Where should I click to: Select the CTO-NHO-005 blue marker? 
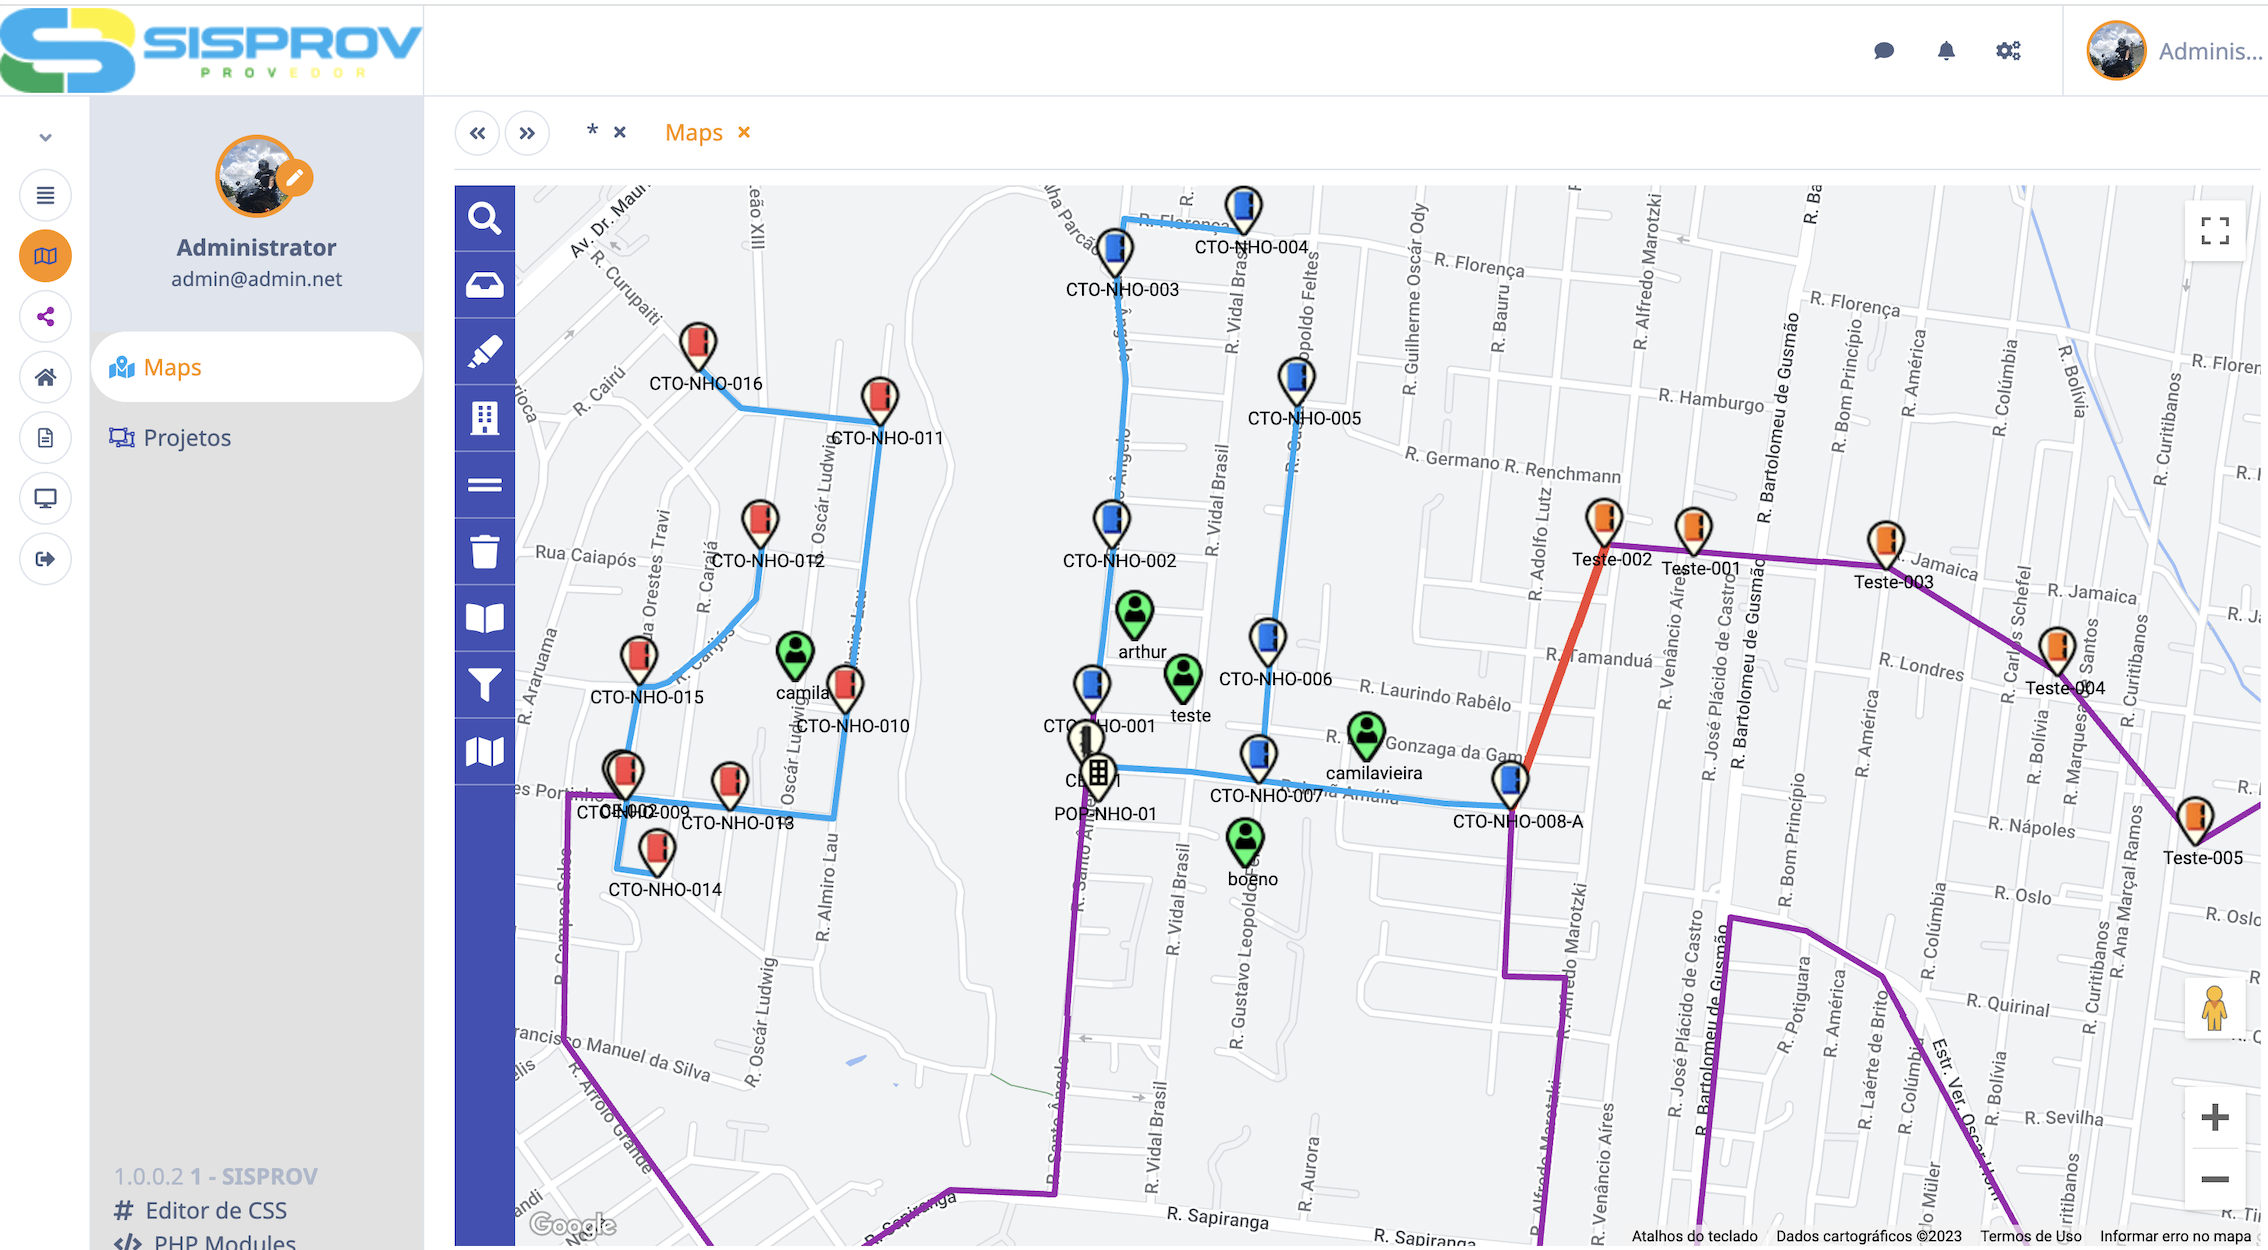click(1297, 382)
